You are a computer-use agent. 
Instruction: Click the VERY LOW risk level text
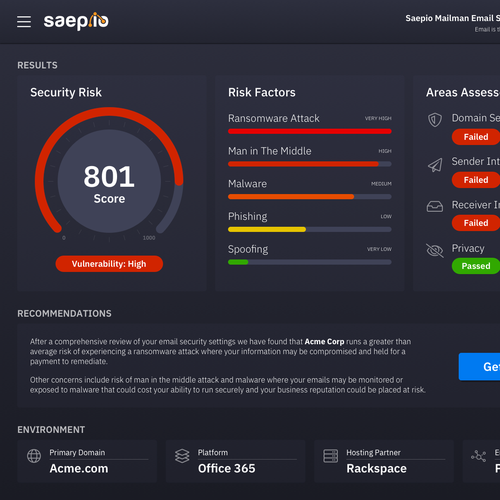pyautogui.click(x=379, y=249)
